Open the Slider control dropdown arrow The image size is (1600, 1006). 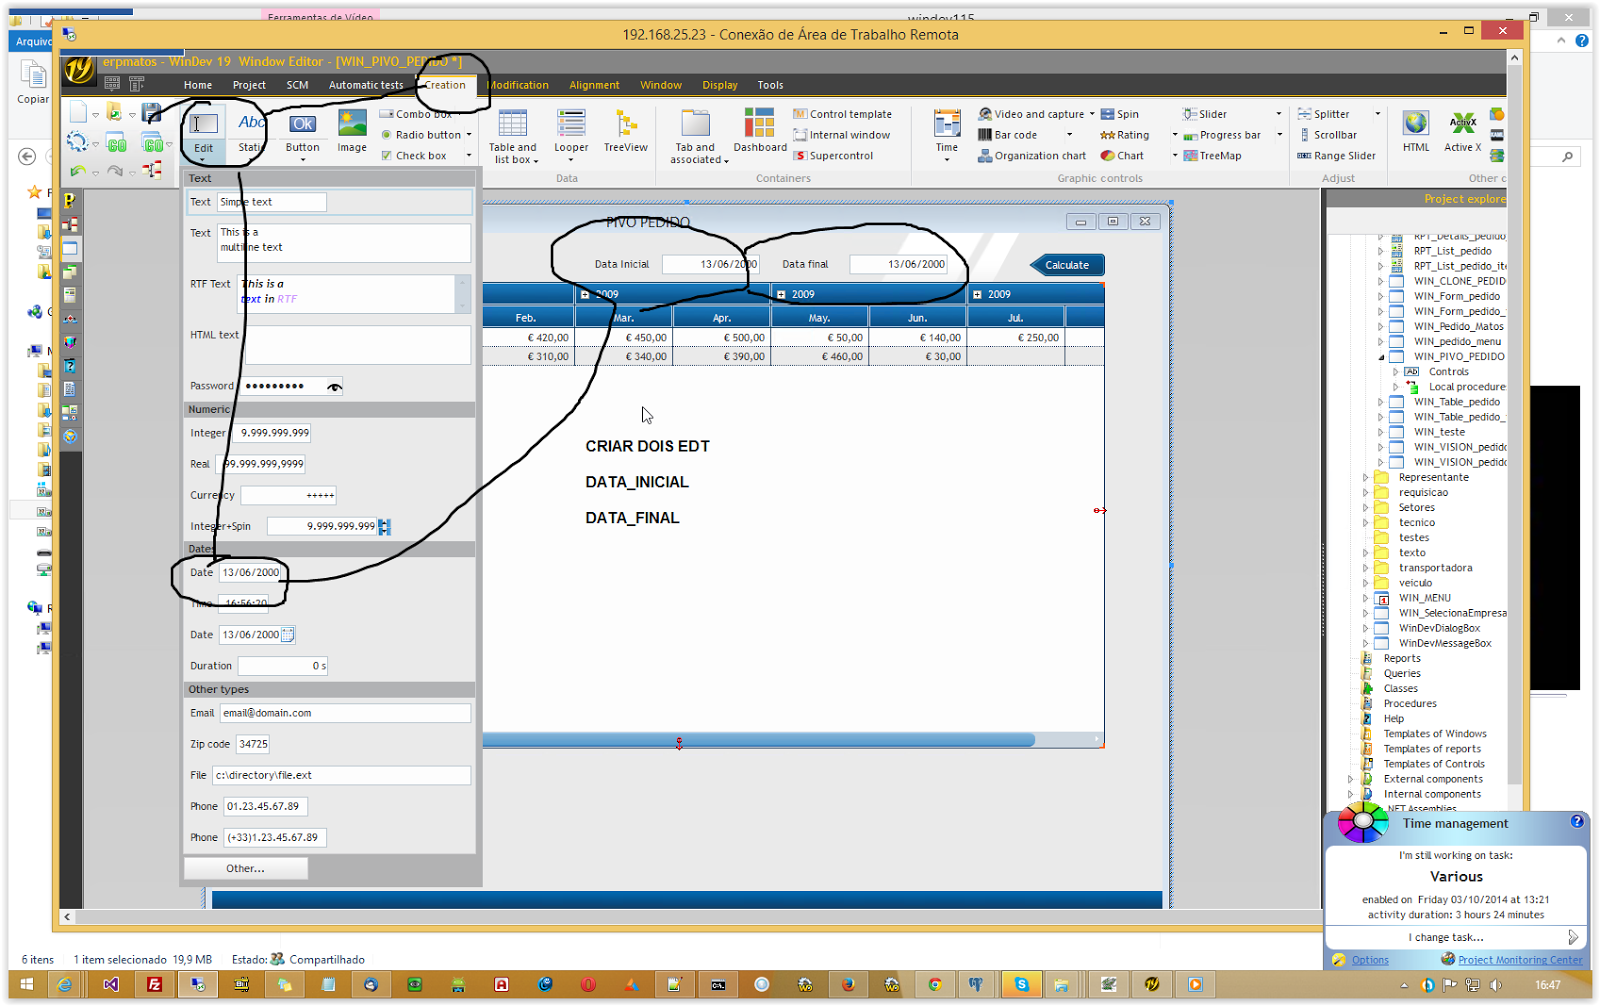point(1278,114)
